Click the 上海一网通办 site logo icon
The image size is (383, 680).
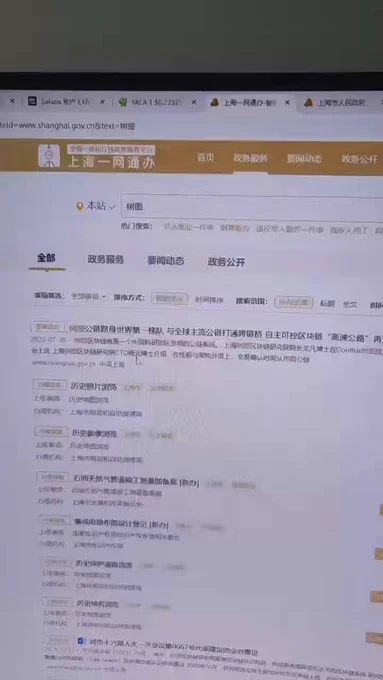click(x=49, y=155)
